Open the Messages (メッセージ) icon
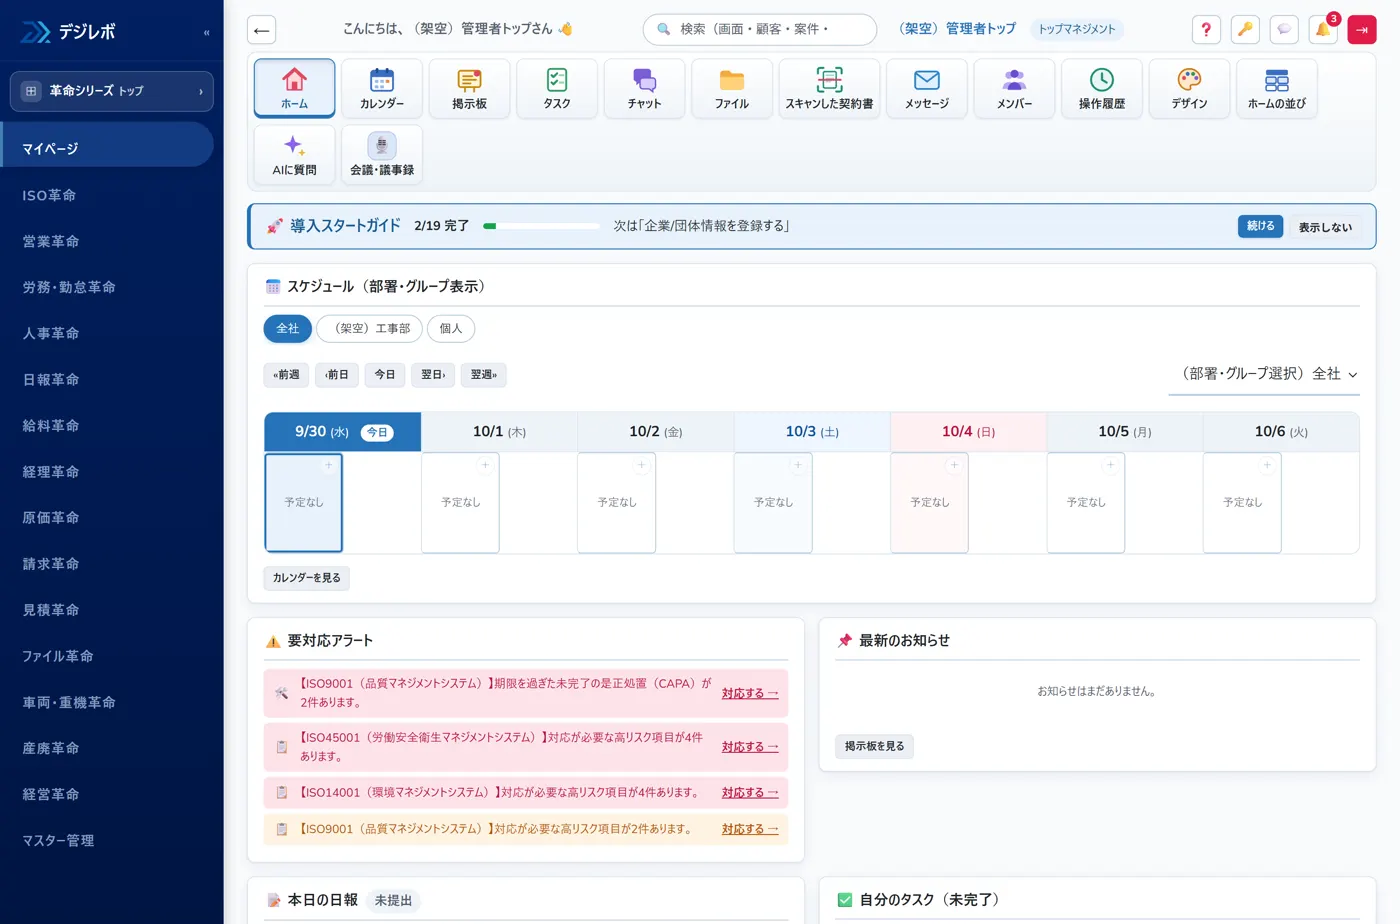The width and height of the screenshot is (1400, 924). click(927, 88)
